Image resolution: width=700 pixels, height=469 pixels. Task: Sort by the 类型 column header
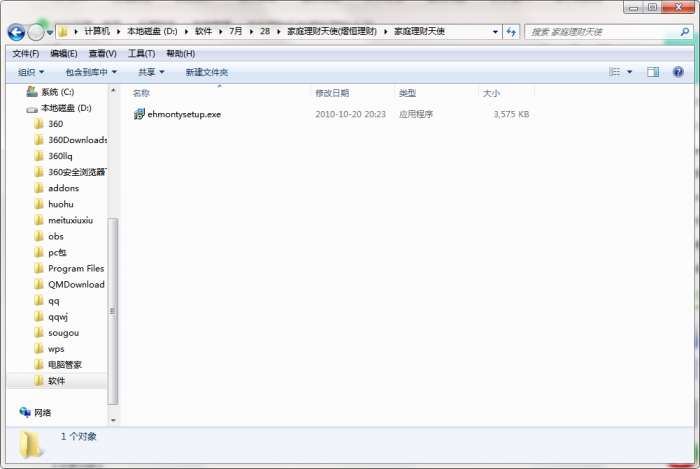click(408, 93)
